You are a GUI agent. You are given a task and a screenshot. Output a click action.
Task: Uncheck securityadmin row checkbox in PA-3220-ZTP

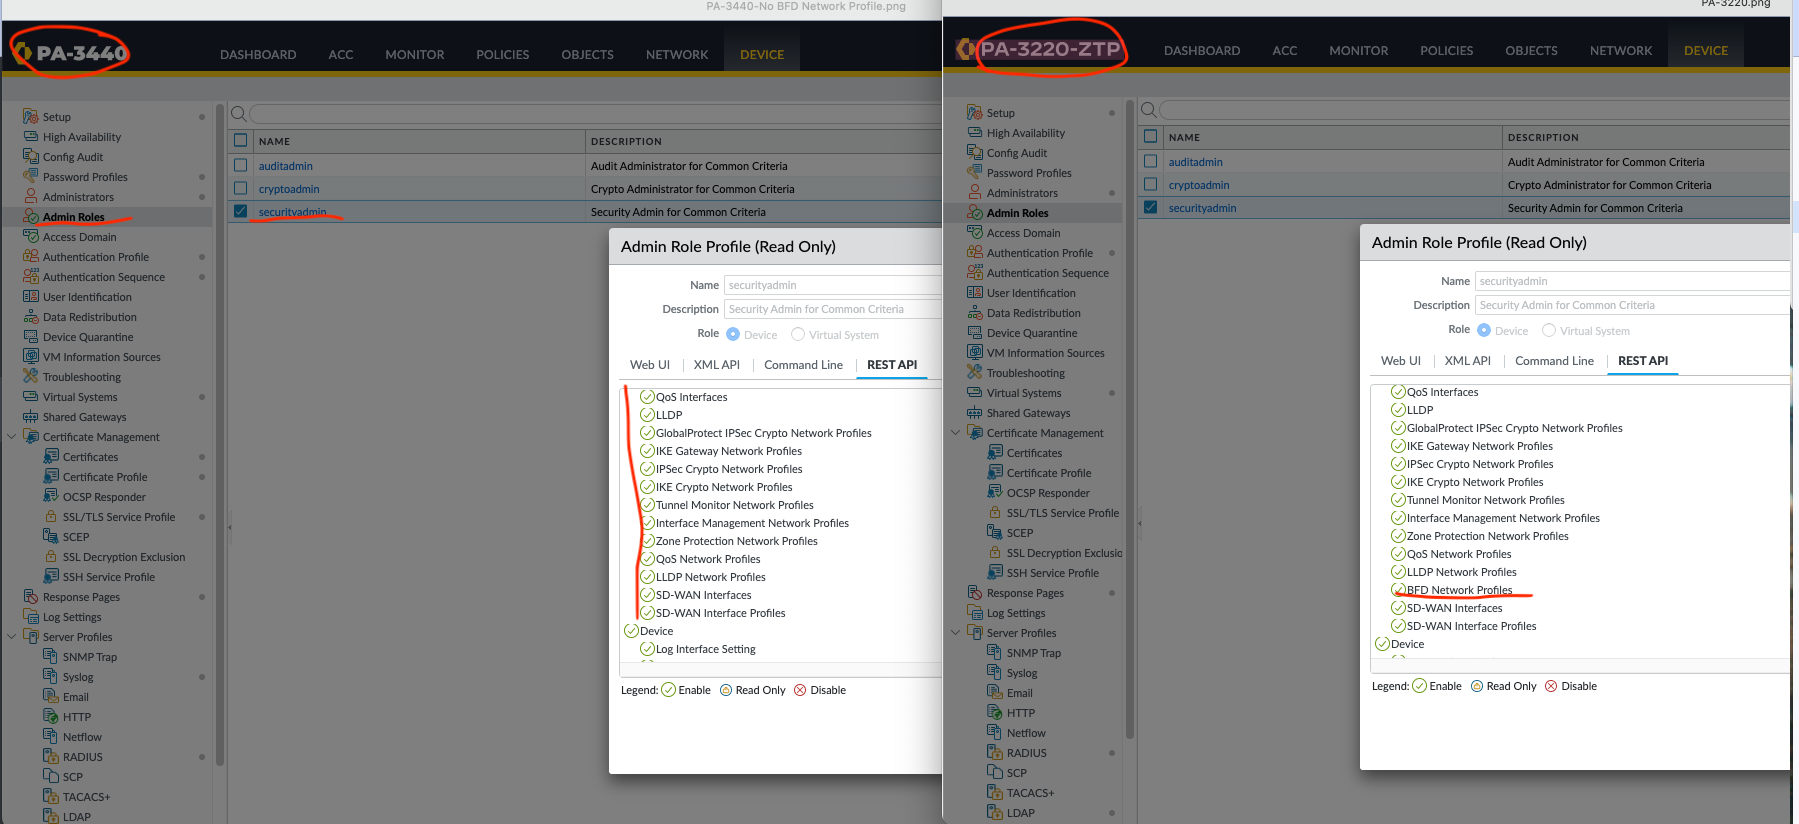click(x=1151, y=208)
